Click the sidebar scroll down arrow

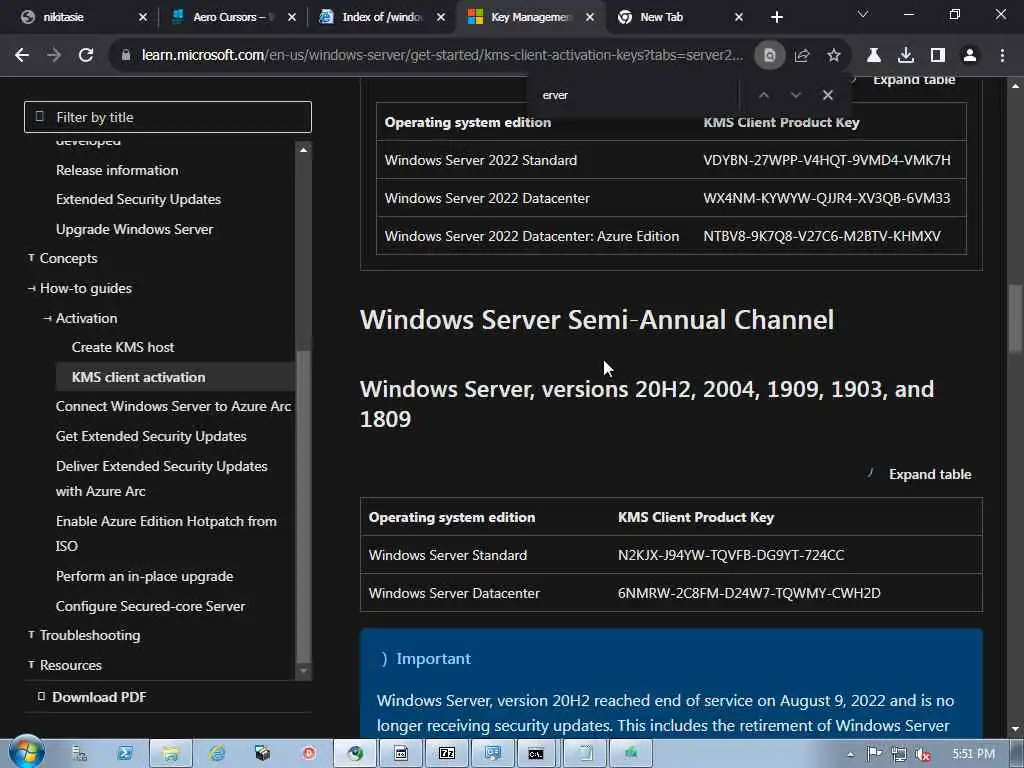303,671
